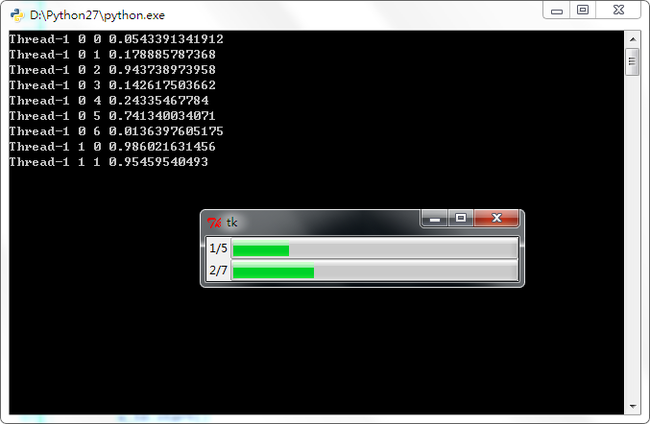Click console line with 0.24335467784
The width and height of the screenshot is (650, 424).
pyautogui.click(x=109, y=100)
